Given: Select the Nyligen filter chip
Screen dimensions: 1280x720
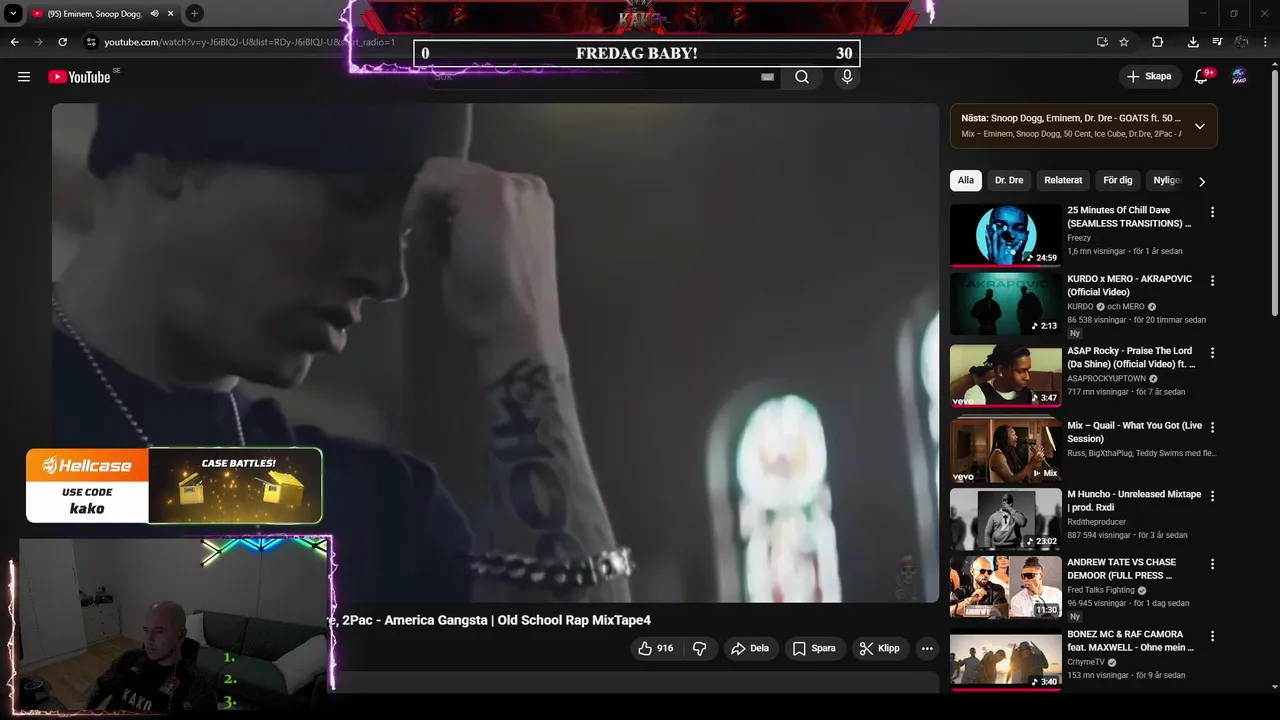Looking at the screenshot, I should tap(1166, 180).
